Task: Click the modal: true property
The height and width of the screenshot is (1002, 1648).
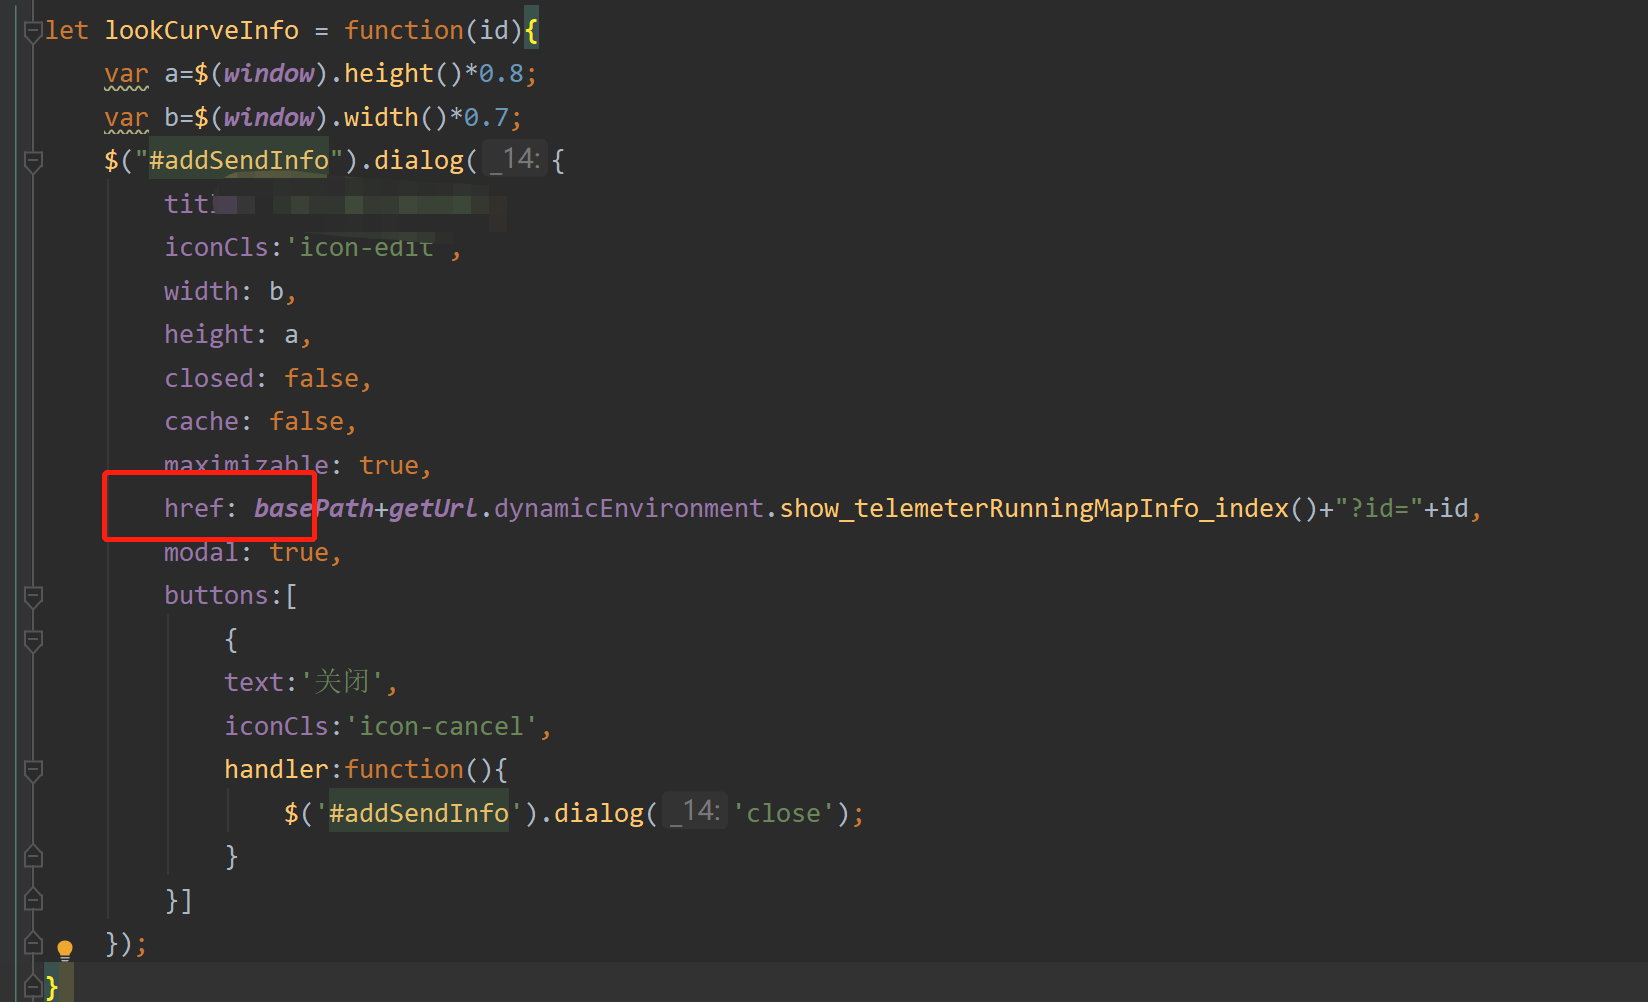Action: [x=246, y=552]
